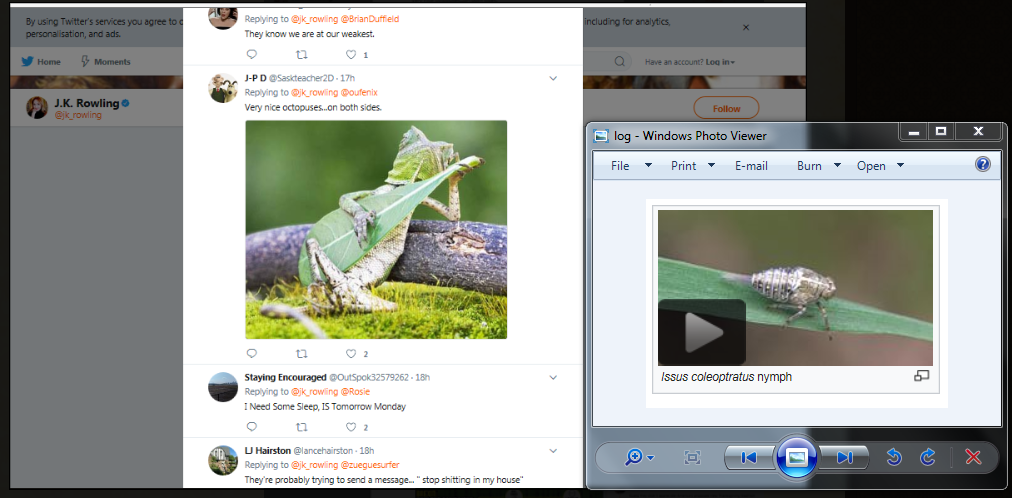This screenshot has width=1012, height=498.
Task: Retweet the Staying Encouraged tweet
Action: point(301,426)
